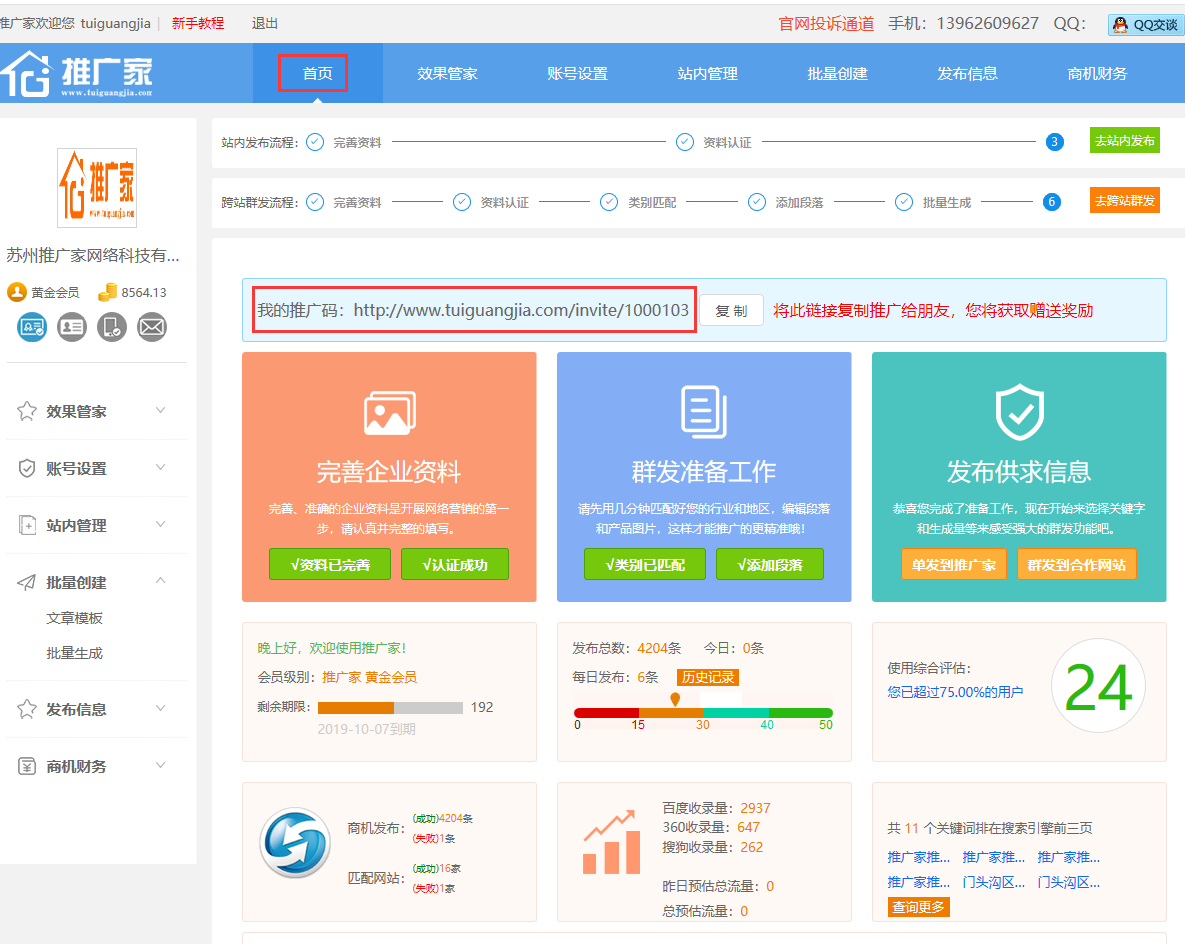1185x944 pixels.
Task: Click the orange 去跨站群发 button
Action: 1125,200
